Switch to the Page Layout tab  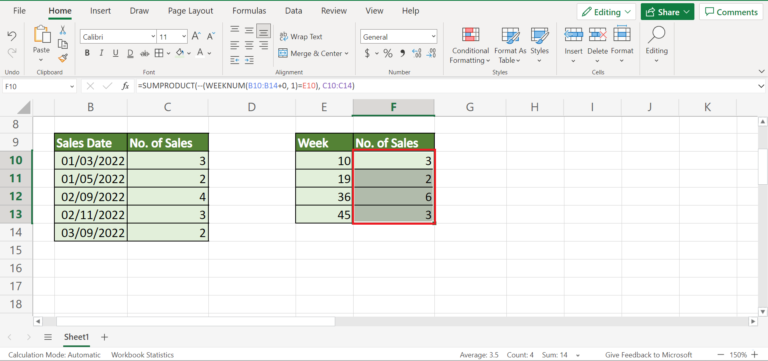191,10
